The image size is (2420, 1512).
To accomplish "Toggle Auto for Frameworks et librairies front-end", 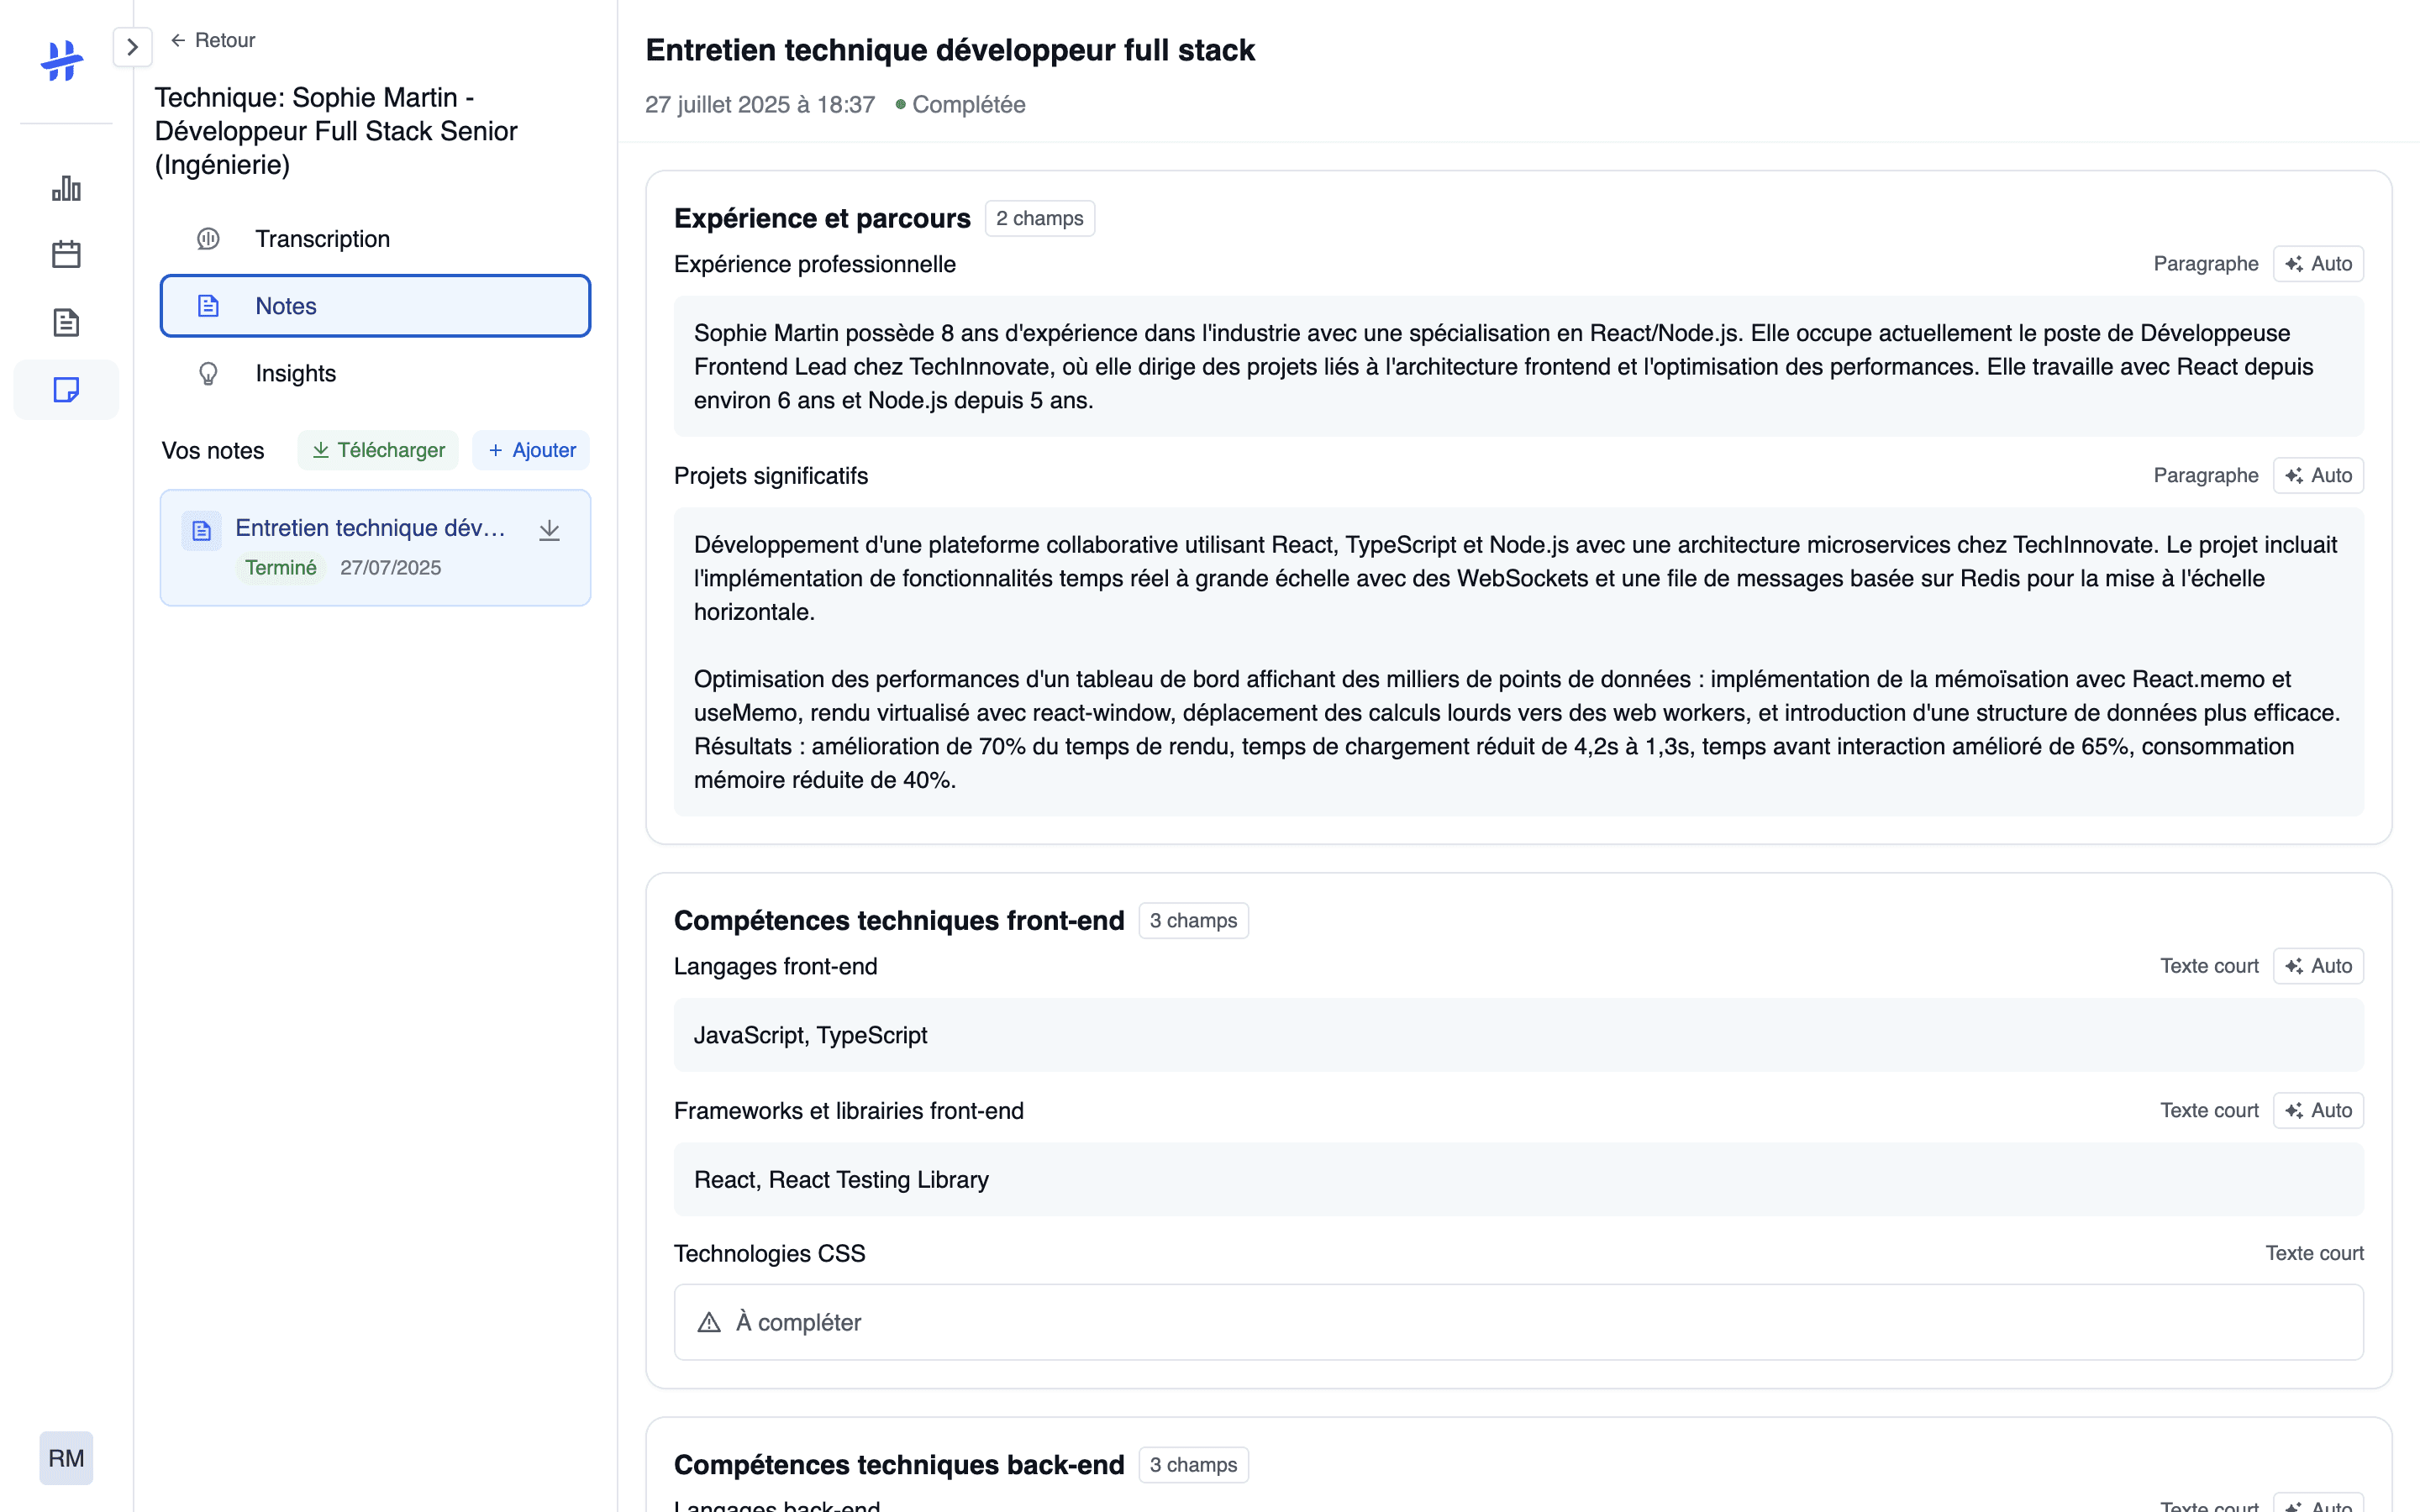I will [2317, 1110].
